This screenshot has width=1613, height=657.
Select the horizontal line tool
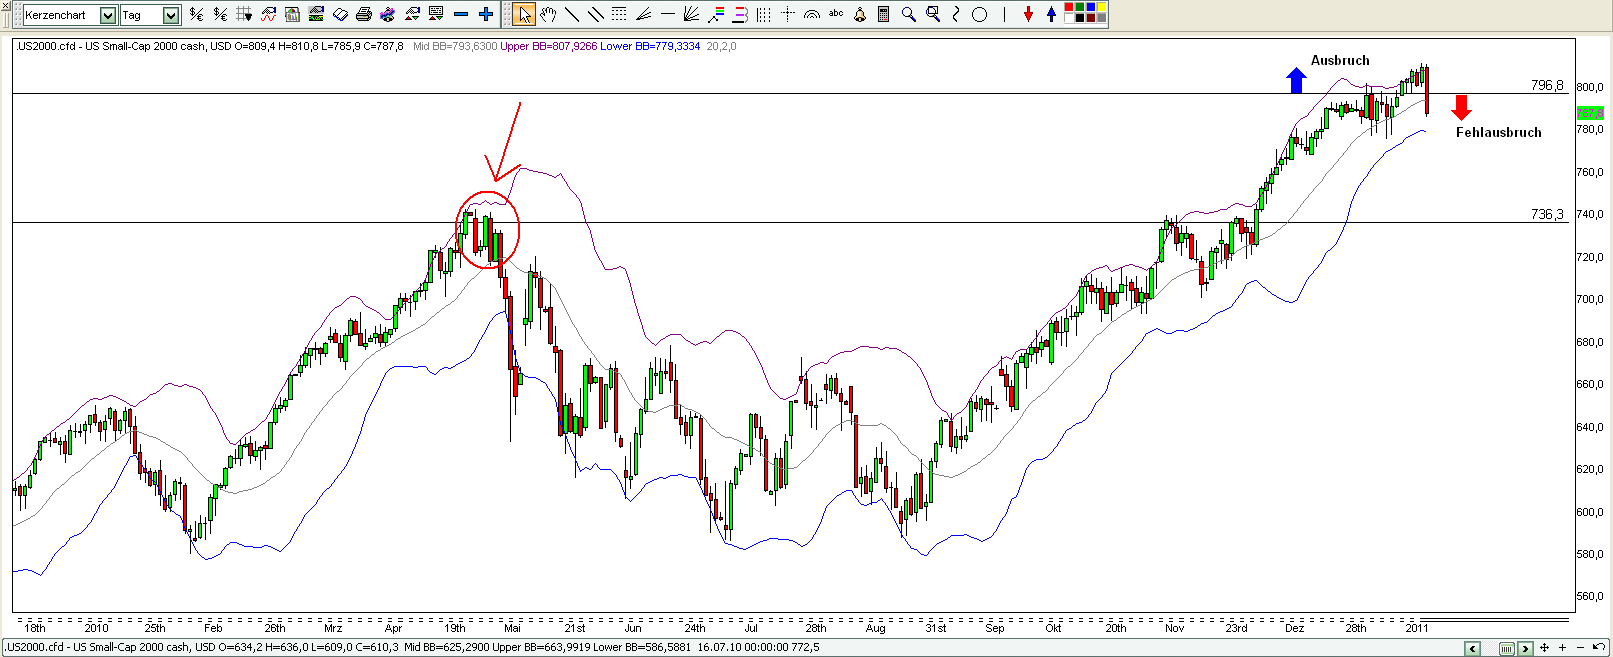(668, 14)
